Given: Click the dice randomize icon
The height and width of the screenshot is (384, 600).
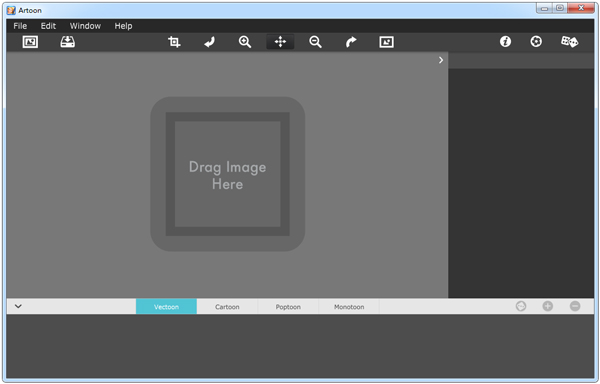Looking at the screenshot, I should [x=569, y=41].
